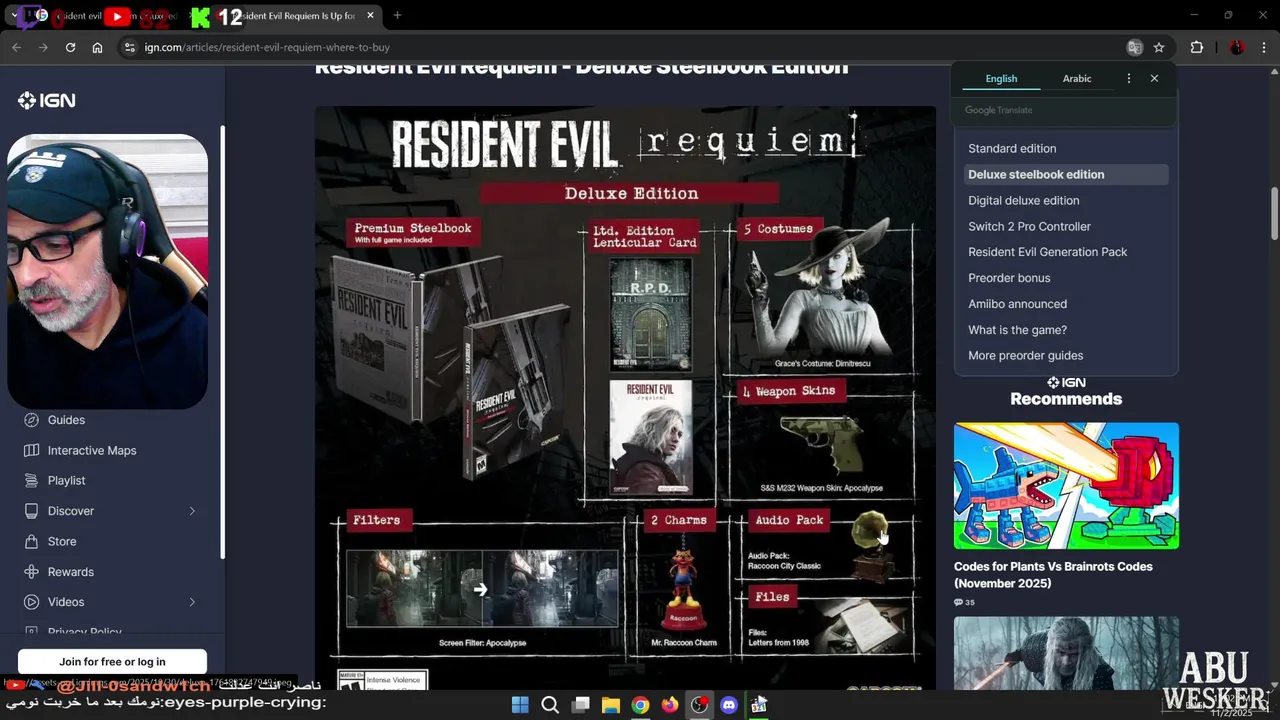The height and width of the screenshot is (720, 1280).
Task: Open the tab search dropdown arrow
Action: pos(14,15)
